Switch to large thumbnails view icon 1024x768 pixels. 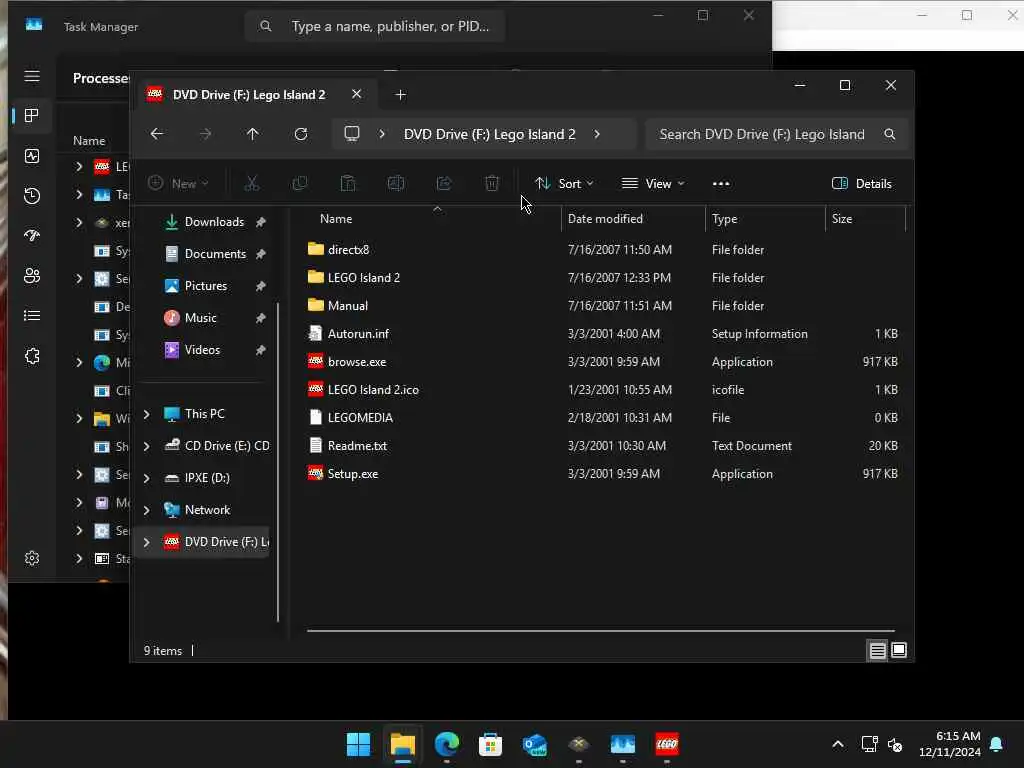point(899,650)
